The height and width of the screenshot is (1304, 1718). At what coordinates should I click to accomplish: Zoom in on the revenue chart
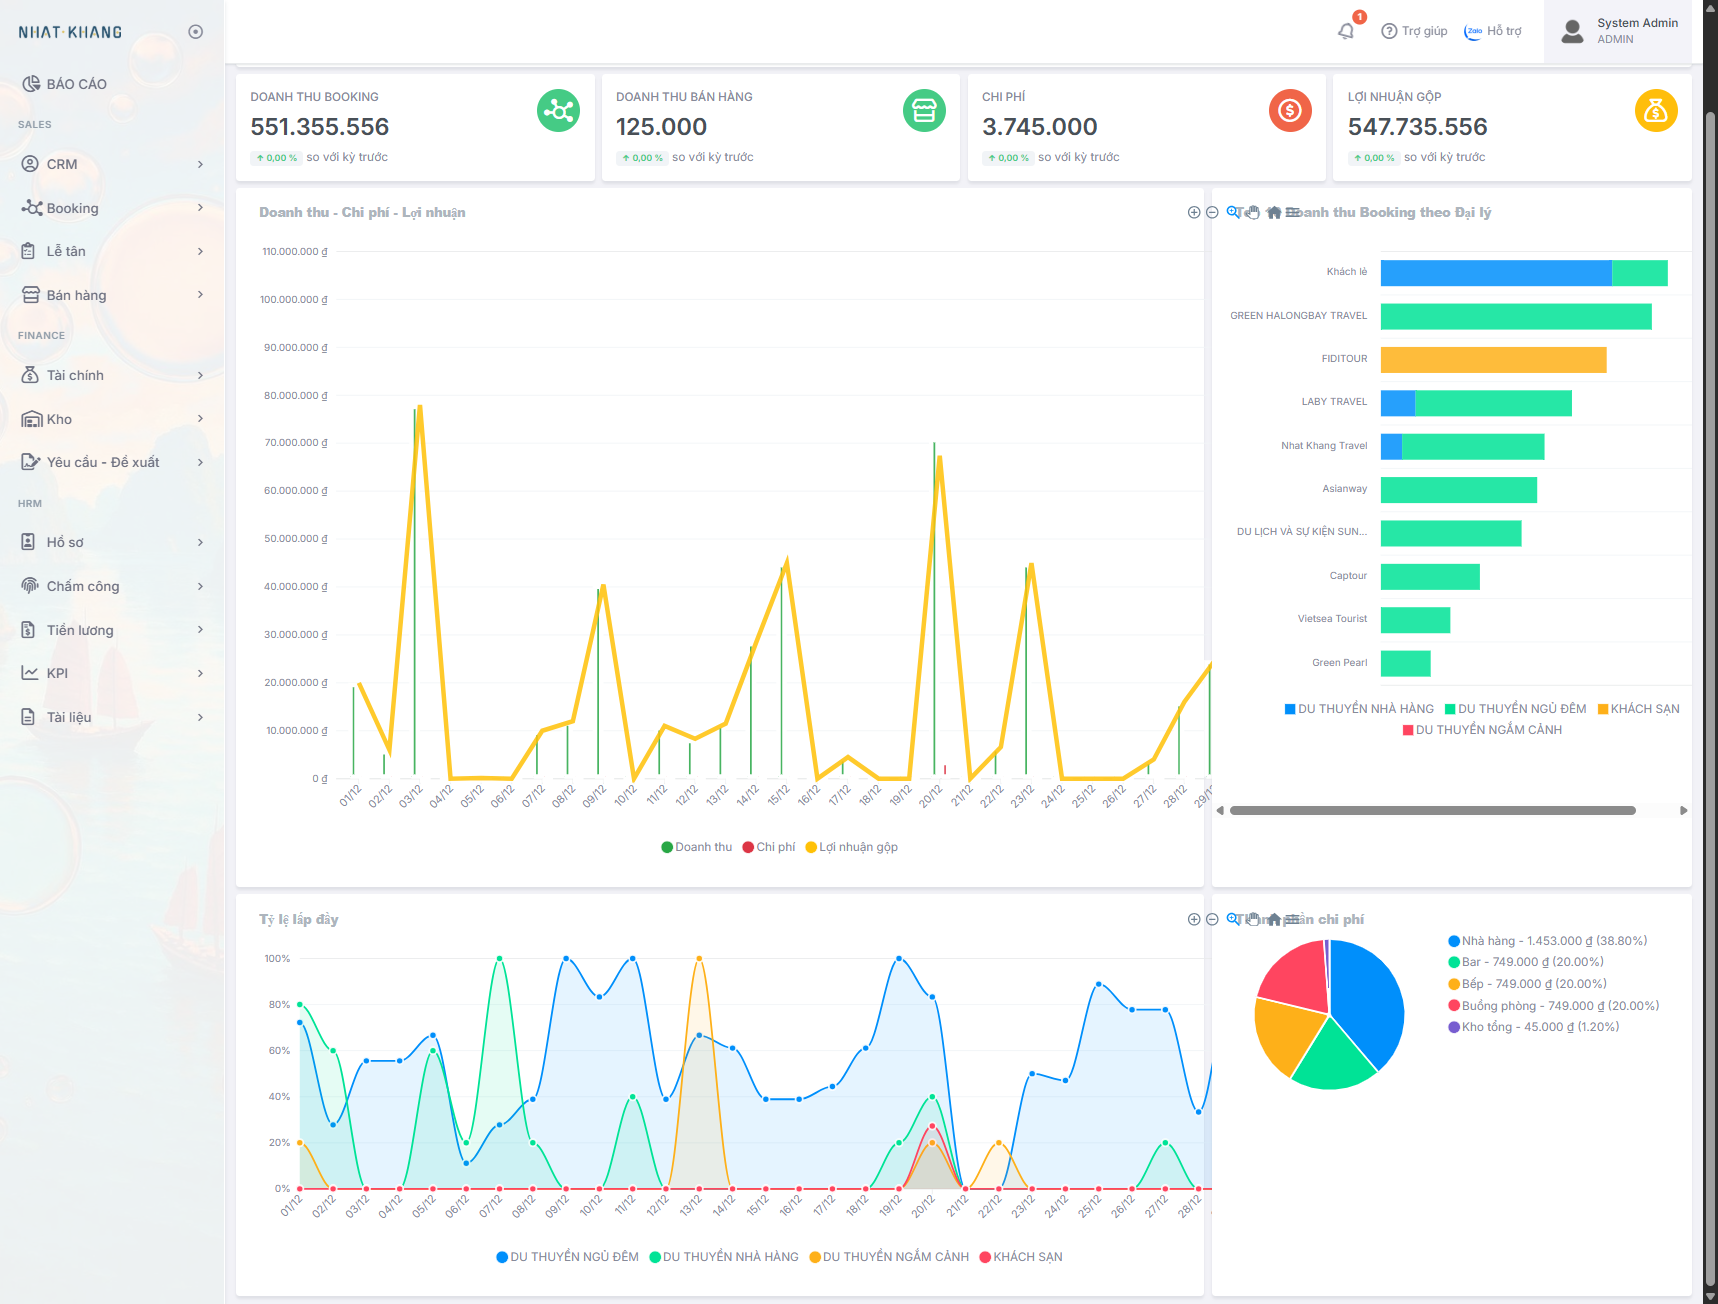1193,212
